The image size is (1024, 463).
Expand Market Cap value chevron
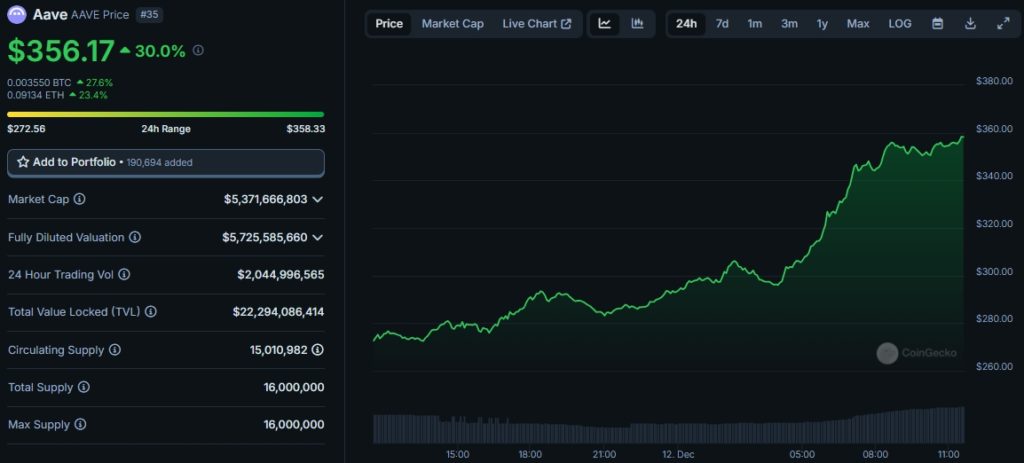[317, 199]
